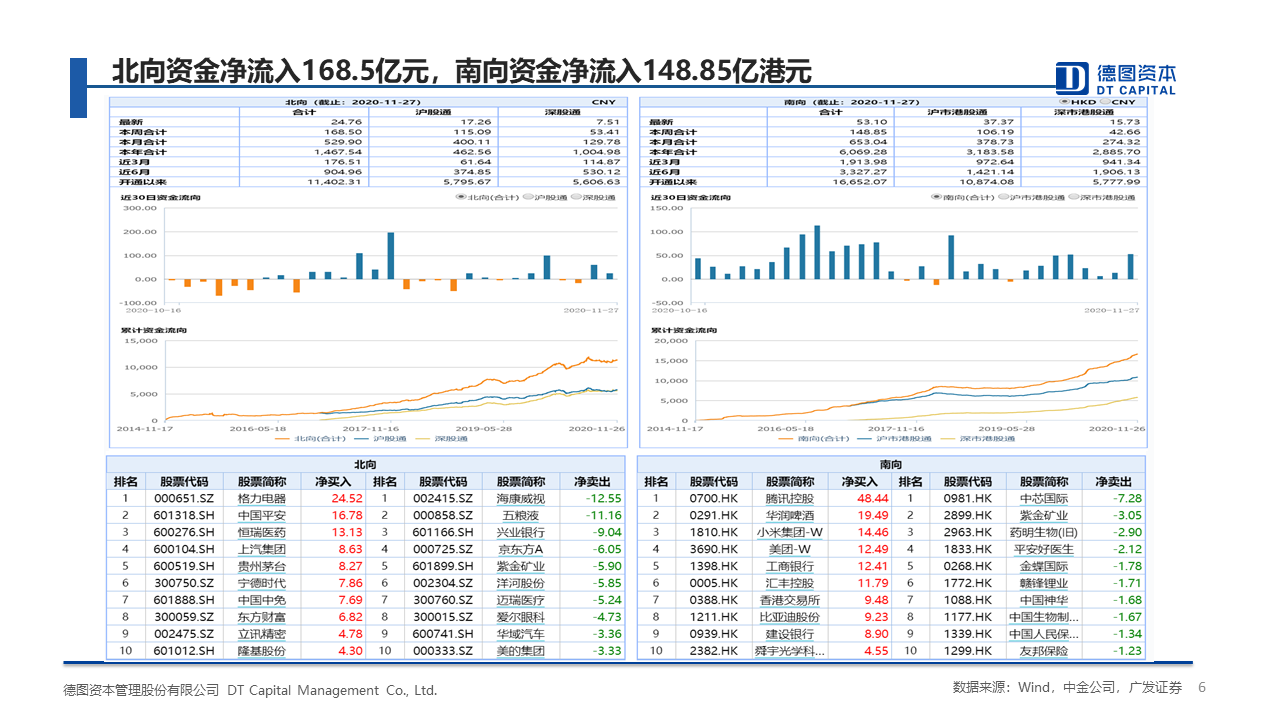Image resolution: width=1280 pixels, height=720 pixels.
Task: Click the stock name 宁德时代
Action: pyautogui.click(x=262, y=583)
